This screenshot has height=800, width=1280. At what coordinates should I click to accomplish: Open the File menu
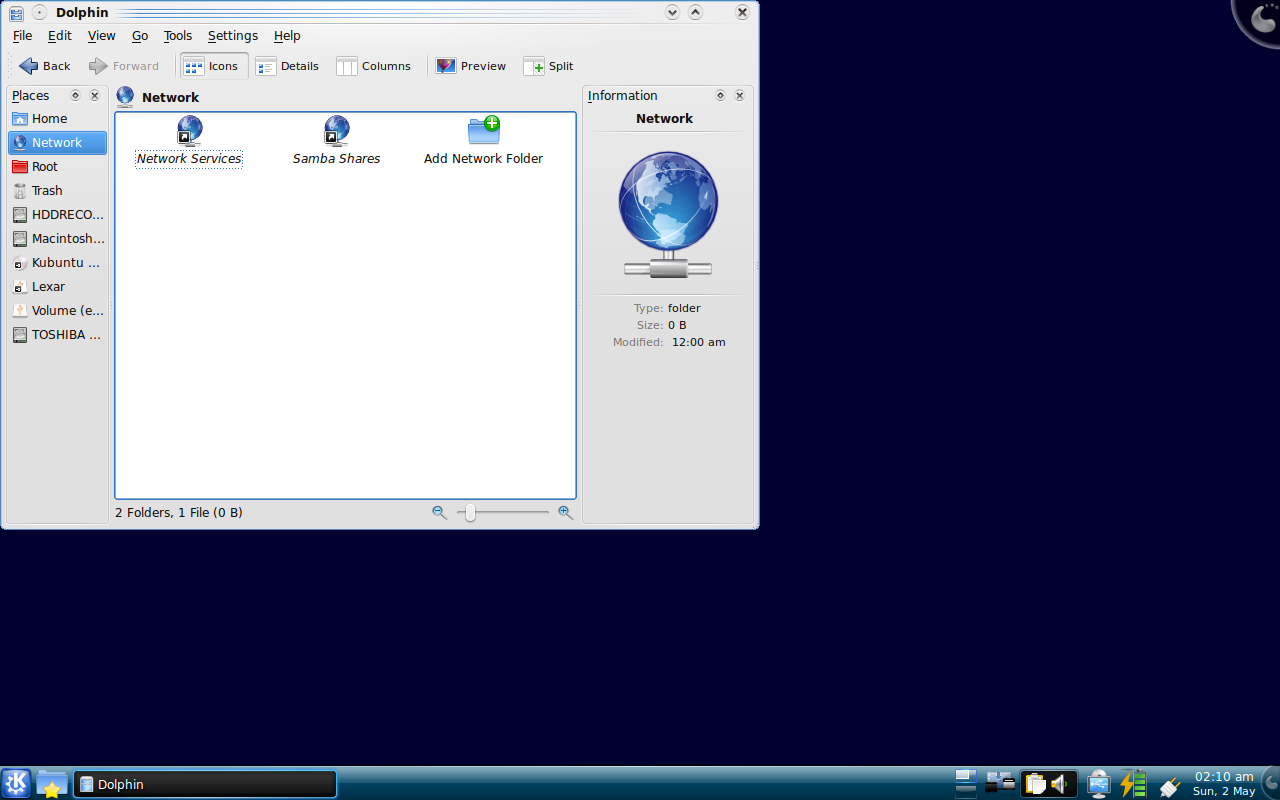coord(22,35)
